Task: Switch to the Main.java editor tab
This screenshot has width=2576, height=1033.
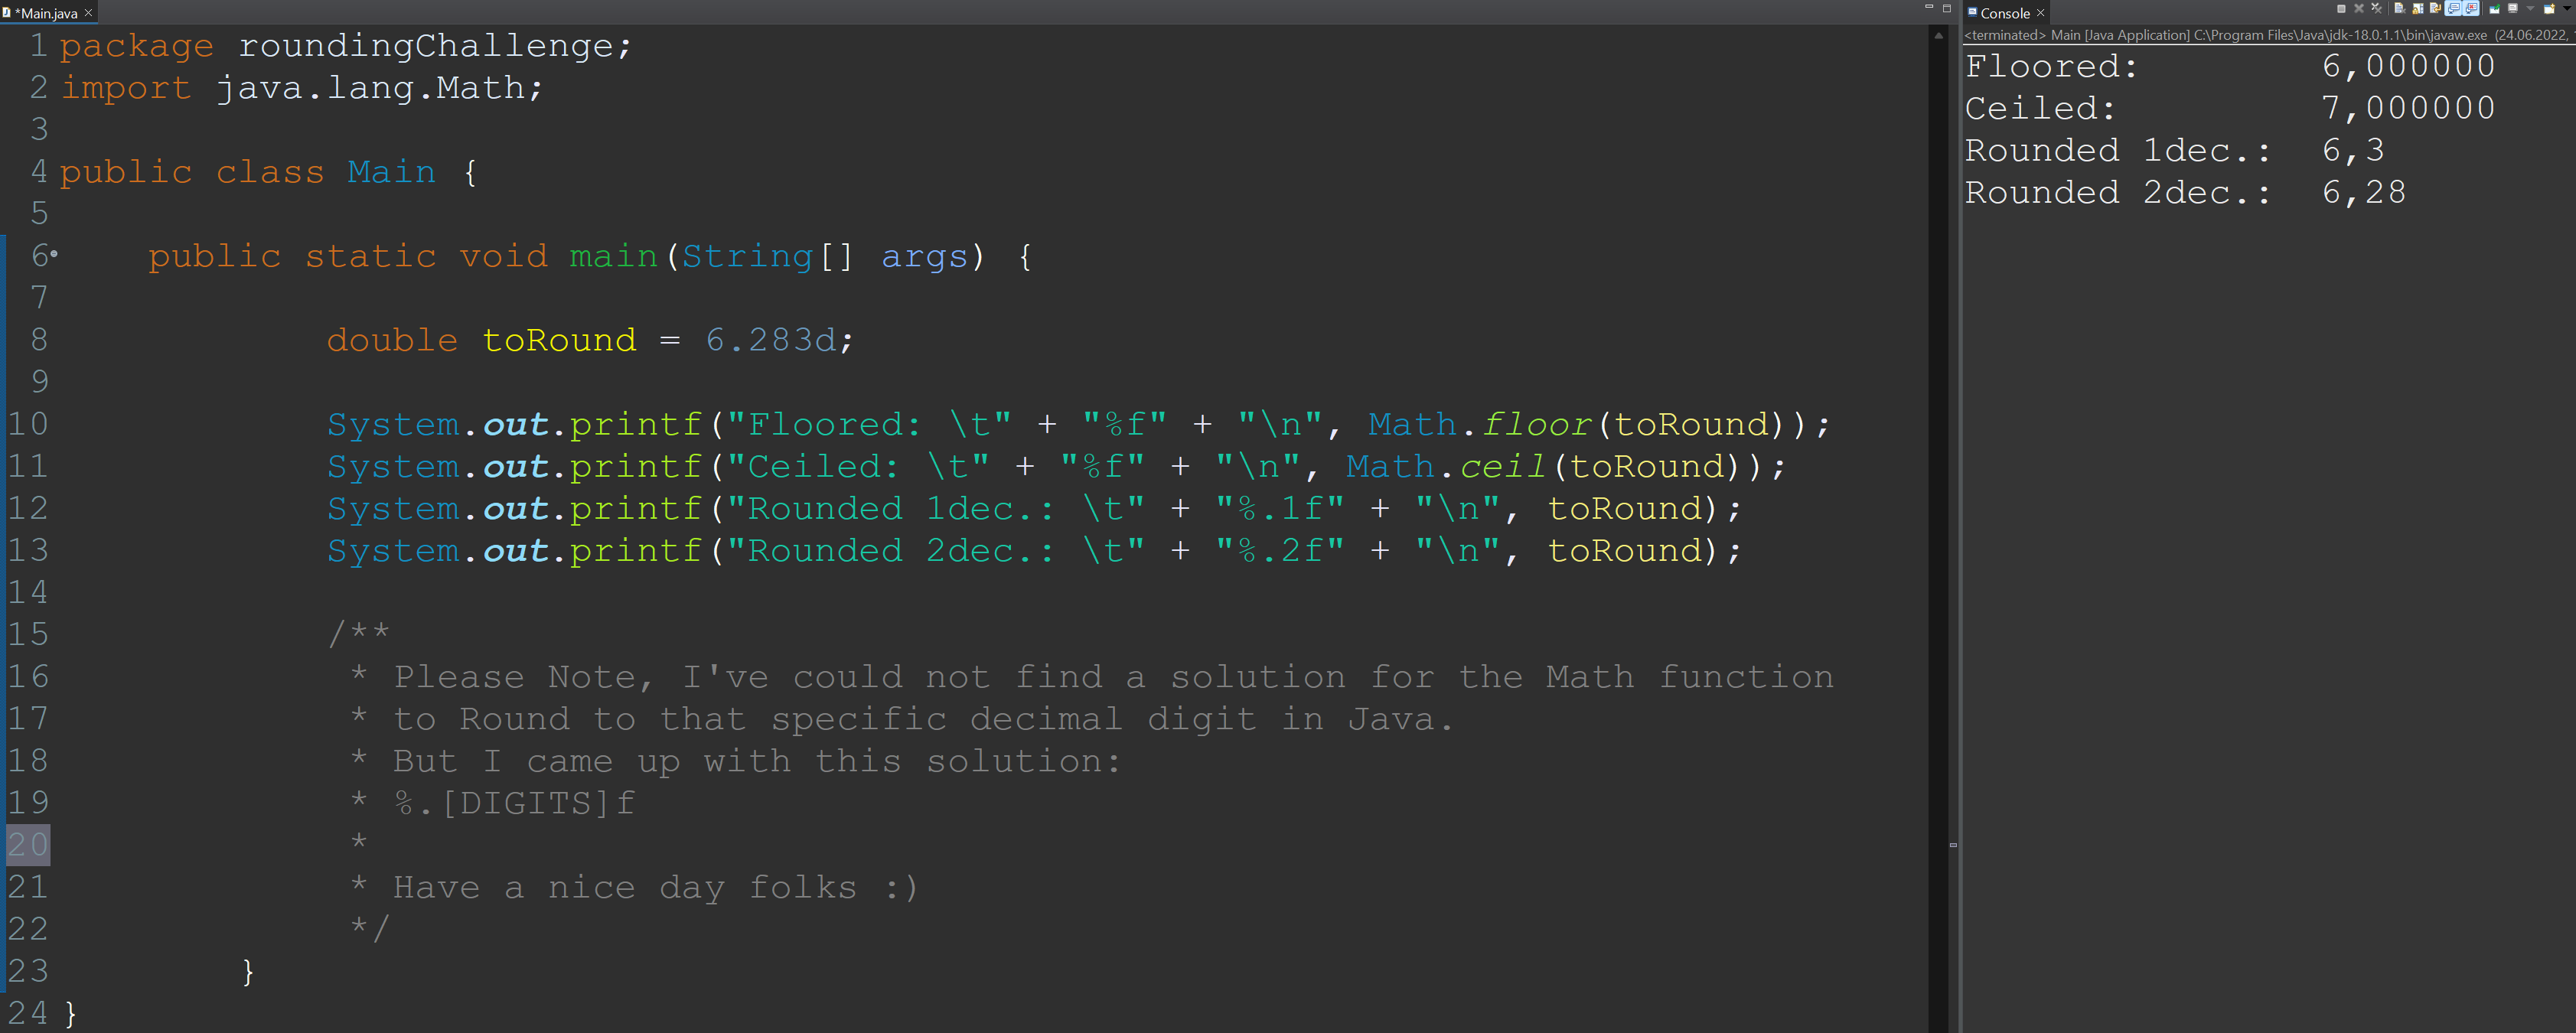Action: [46, 13]
